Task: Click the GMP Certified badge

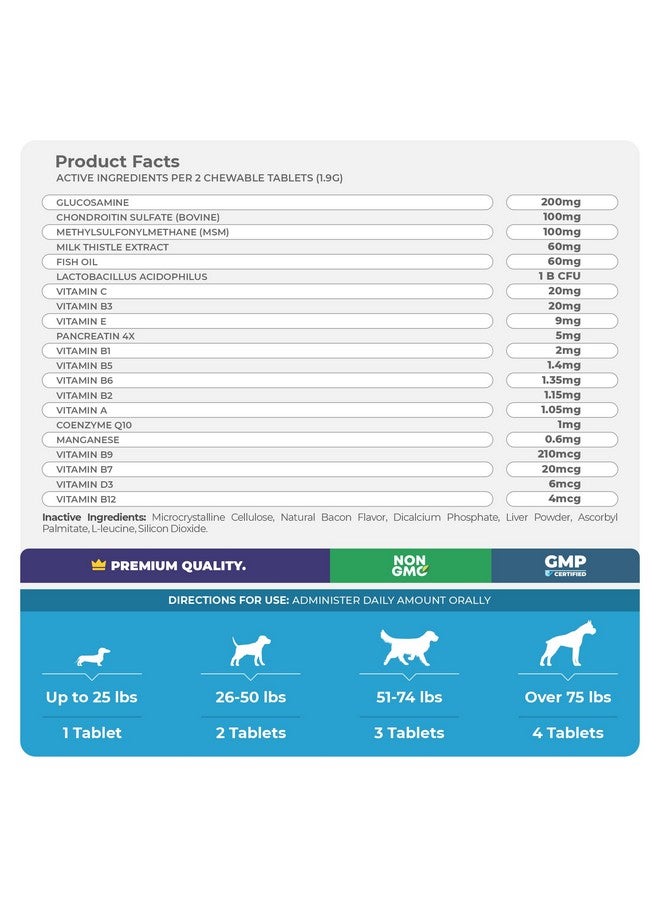Action: [x=565, y=565]
